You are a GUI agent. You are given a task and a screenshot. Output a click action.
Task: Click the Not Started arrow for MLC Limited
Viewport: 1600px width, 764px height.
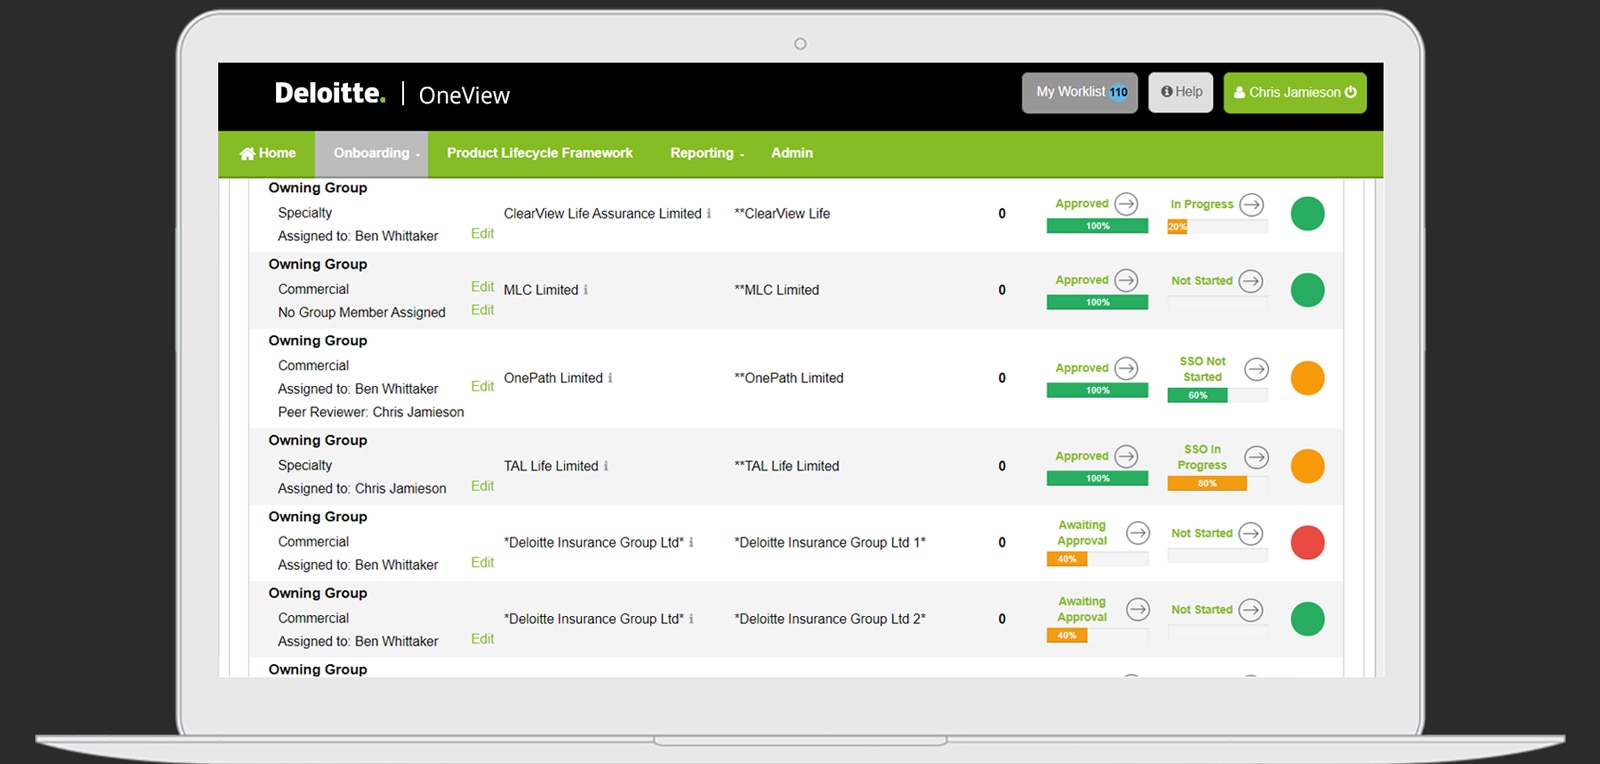point(1251,281)
